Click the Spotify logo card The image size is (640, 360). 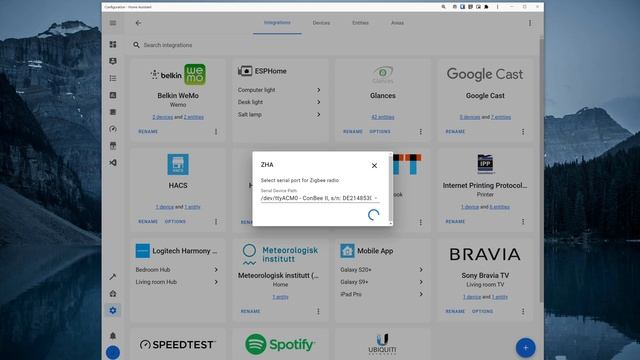click(280, 344)
